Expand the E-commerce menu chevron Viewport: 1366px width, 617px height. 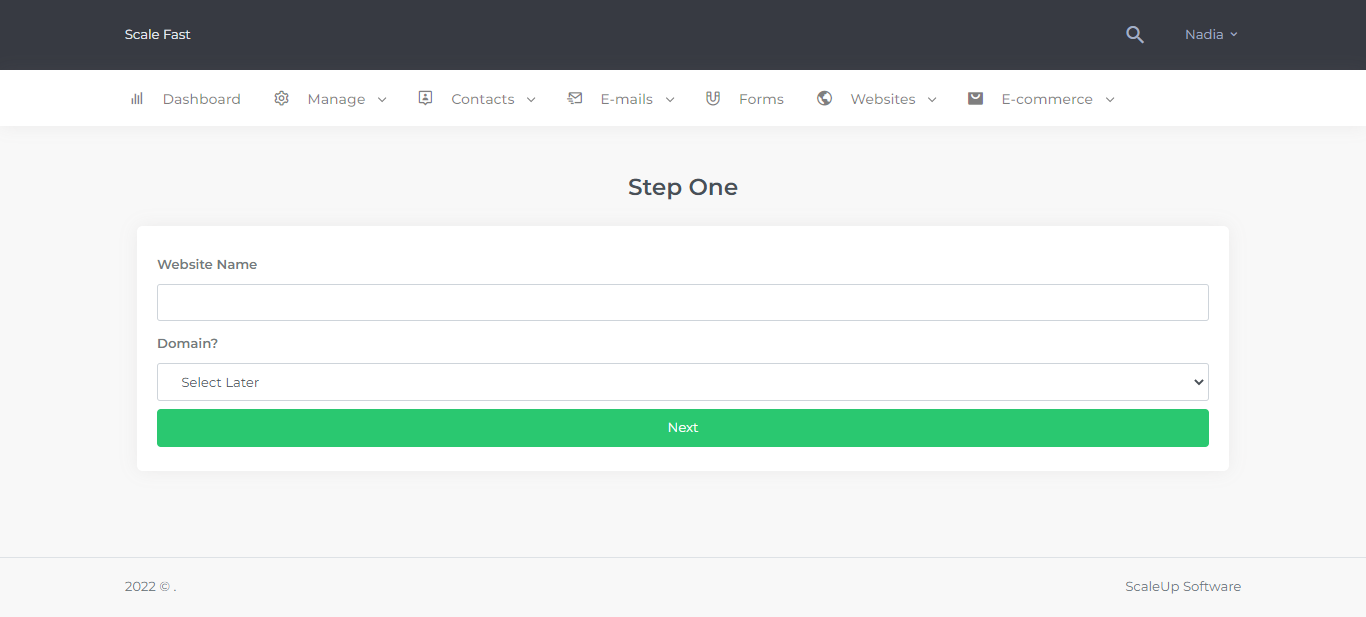pos(1110,100)
